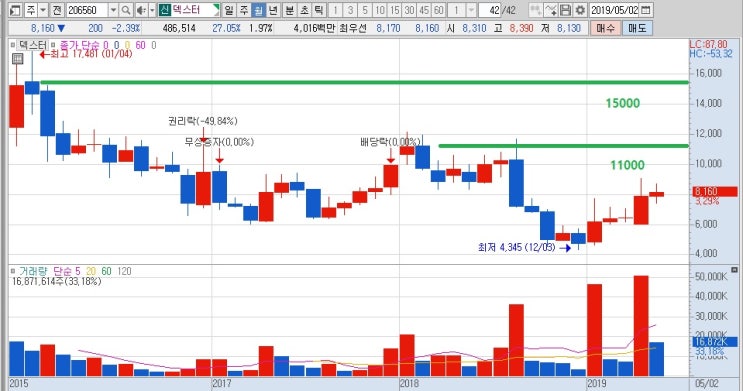Open the 주 market type dropdown arrow

point(43,10)
